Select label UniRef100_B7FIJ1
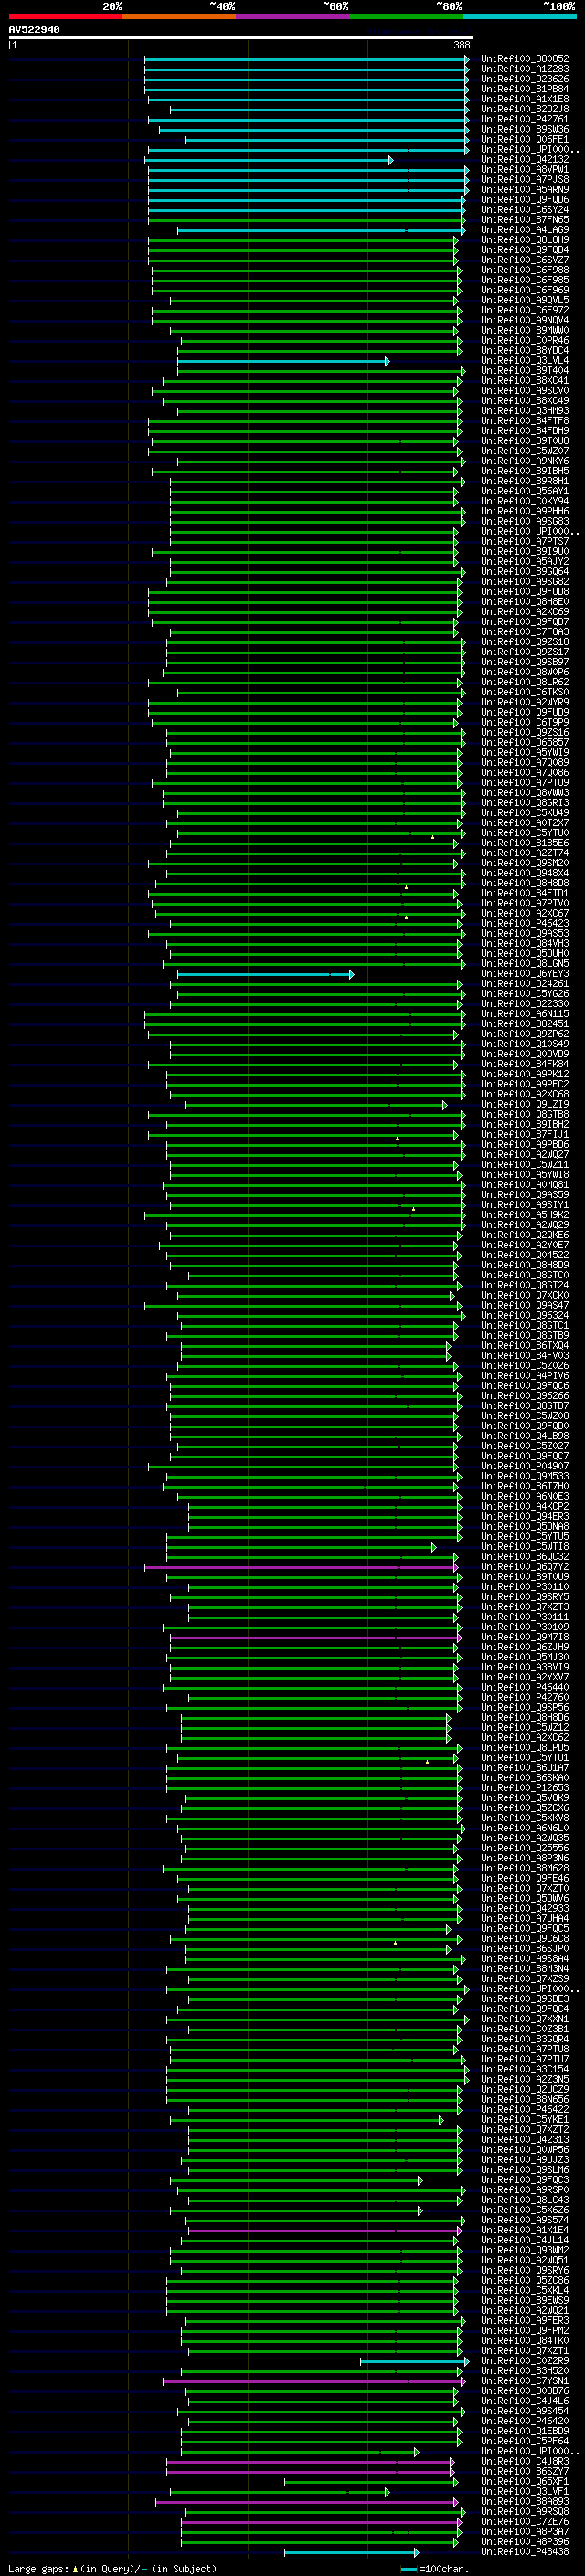 [524, 1134]
